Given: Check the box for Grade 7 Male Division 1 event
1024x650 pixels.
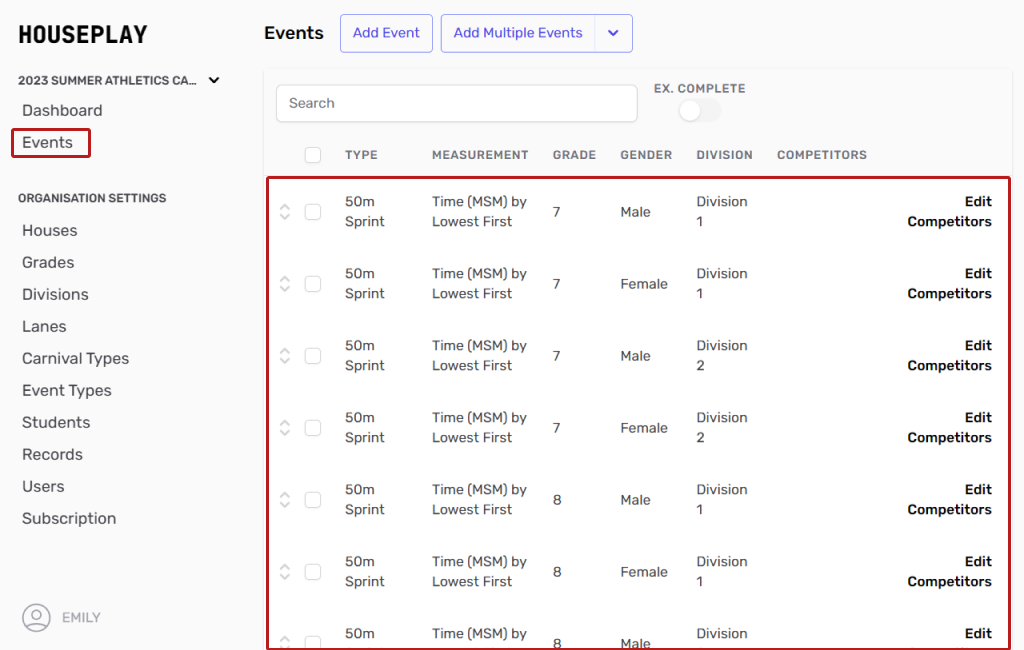Looking at the screenshot, I should 313,212.
